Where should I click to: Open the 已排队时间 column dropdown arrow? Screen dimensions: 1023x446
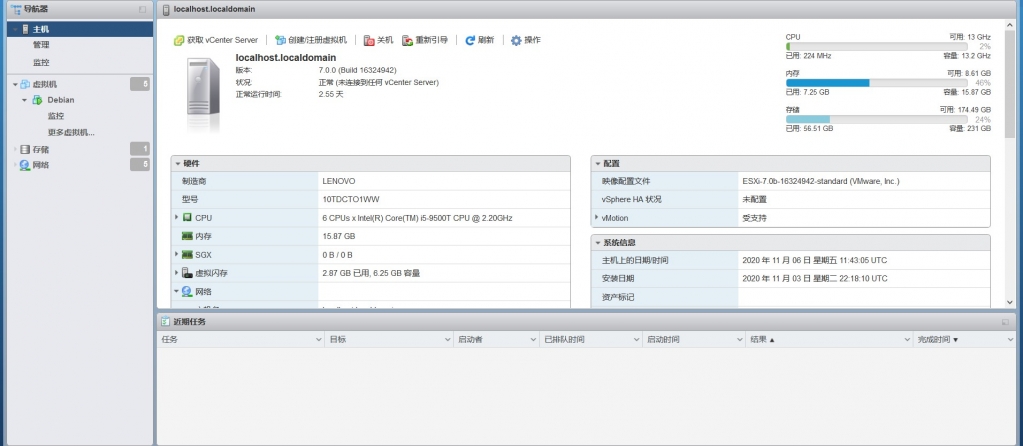(x=636, y=340)
